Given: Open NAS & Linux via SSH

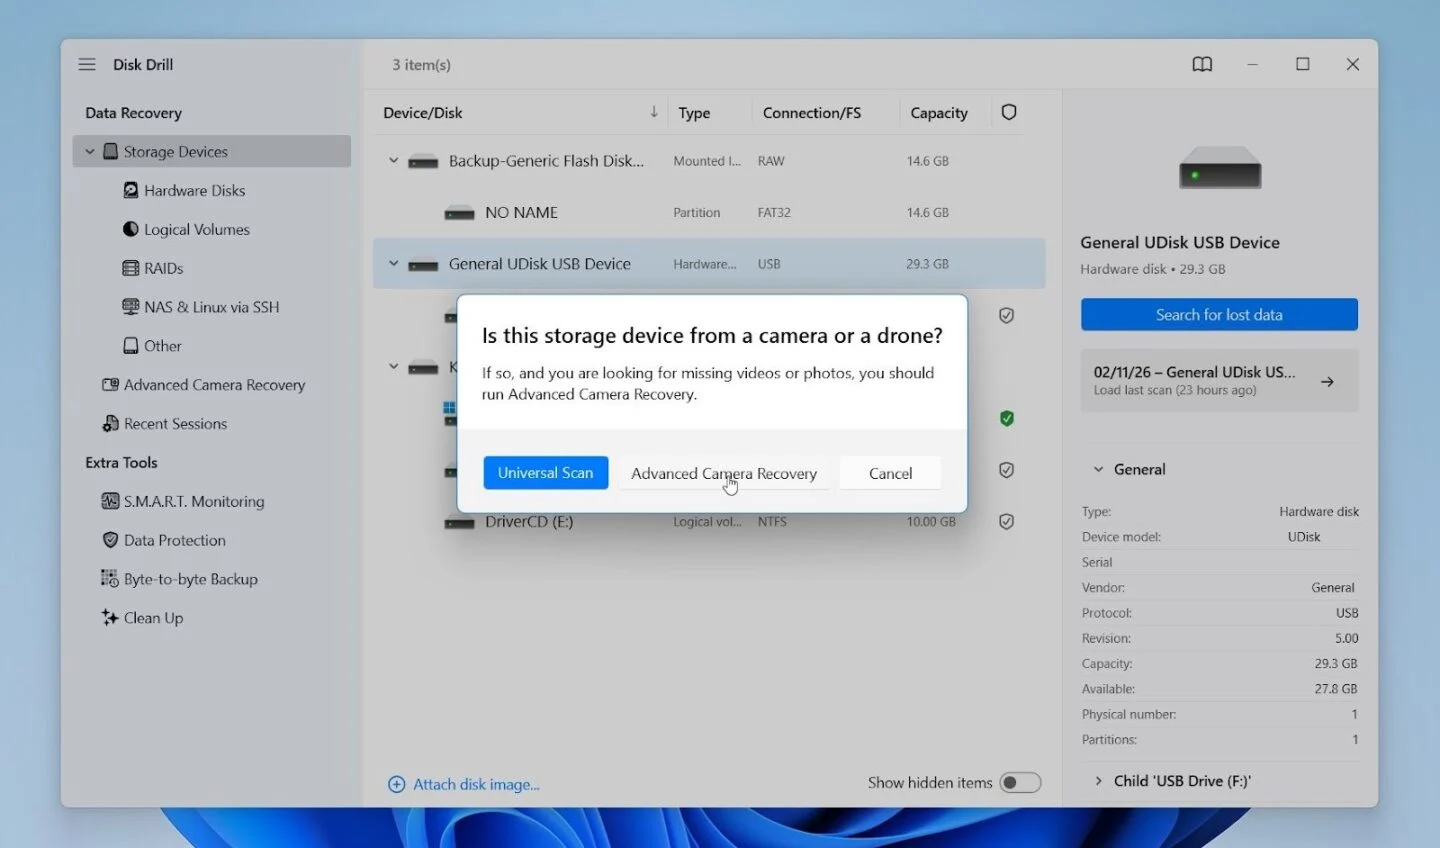Looking at the screenshot, I should [x=210, y=307].
